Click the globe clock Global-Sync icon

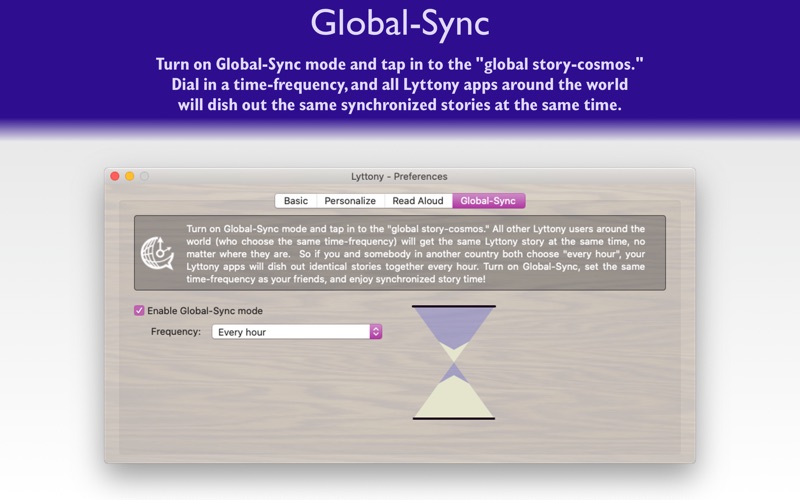pyautogui.click(x=157, y=253)
